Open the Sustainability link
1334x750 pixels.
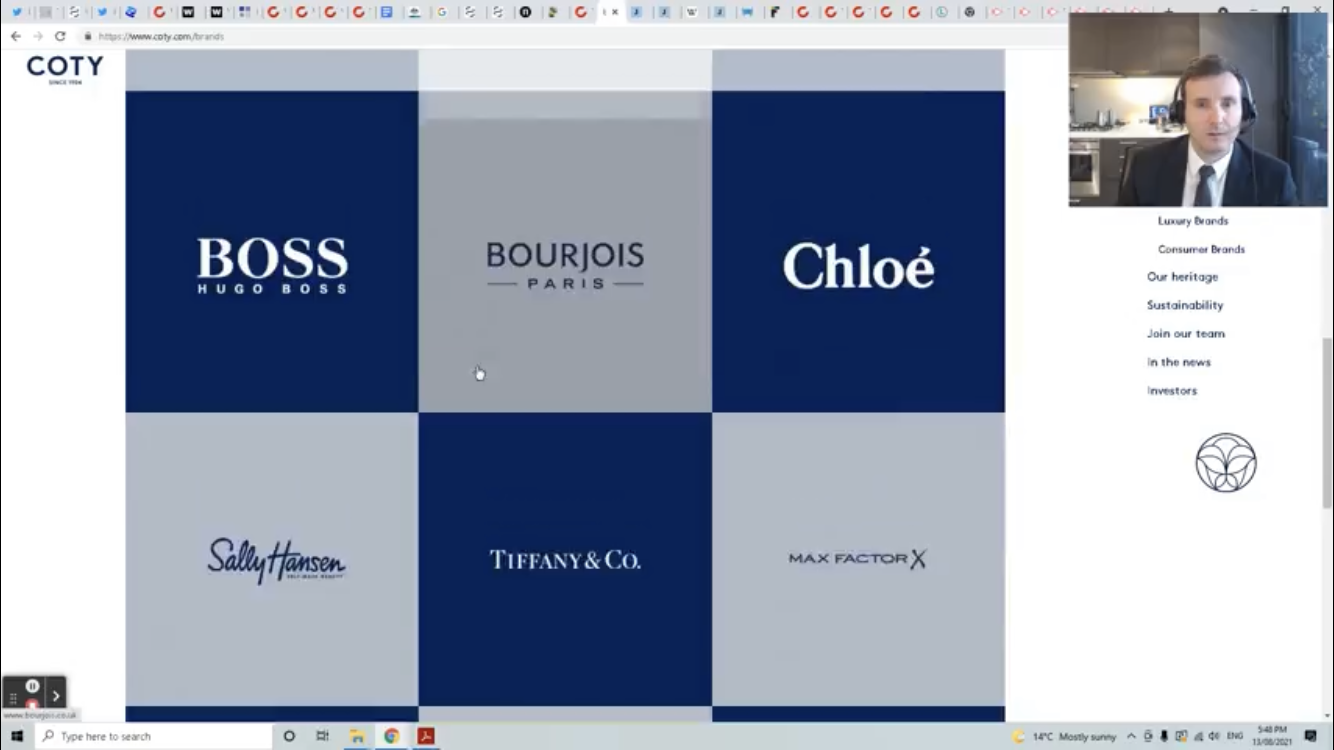click(1185, 305)
